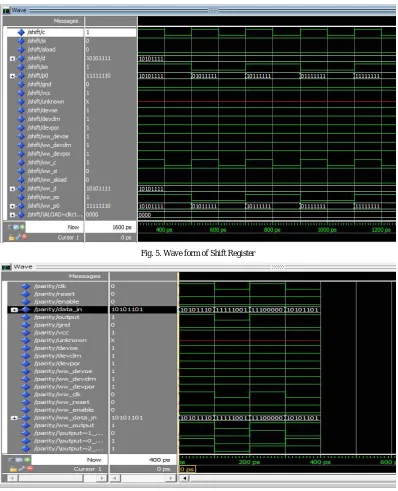Click the lock icon beside upper Cursor 1
Image resolution: width=398 pixels, height=491 pixels.
11,237
